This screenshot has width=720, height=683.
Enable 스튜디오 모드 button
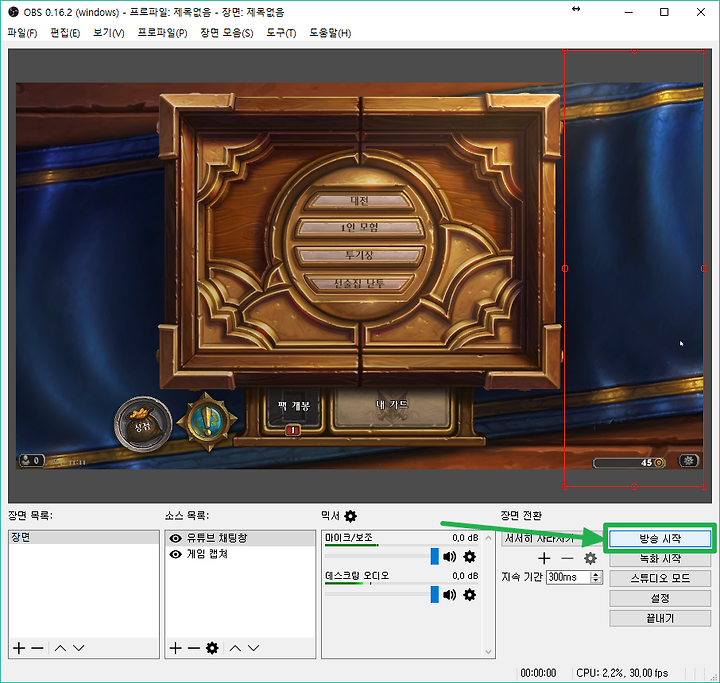[x=660, y=578]
